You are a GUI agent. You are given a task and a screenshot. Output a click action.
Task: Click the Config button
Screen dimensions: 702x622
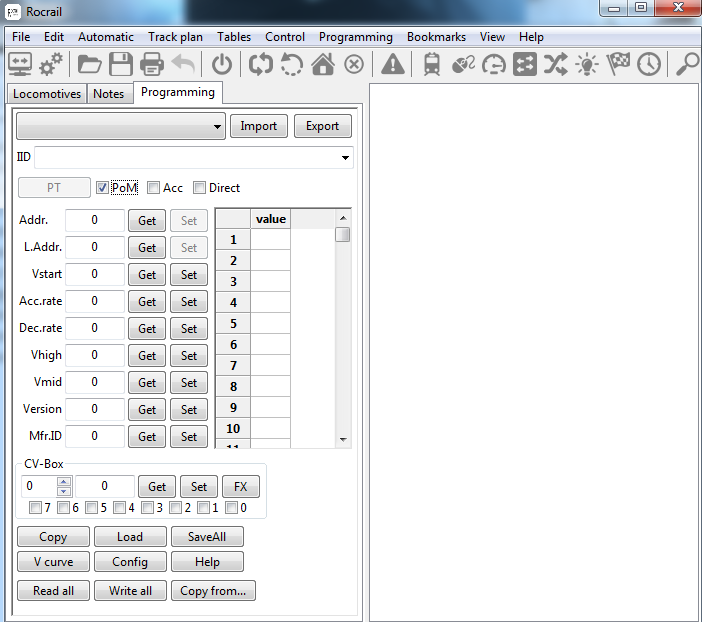click(130, 562)
